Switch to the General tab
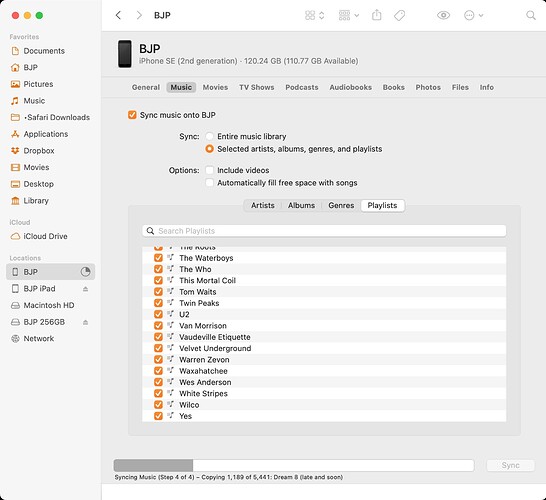 146,87
